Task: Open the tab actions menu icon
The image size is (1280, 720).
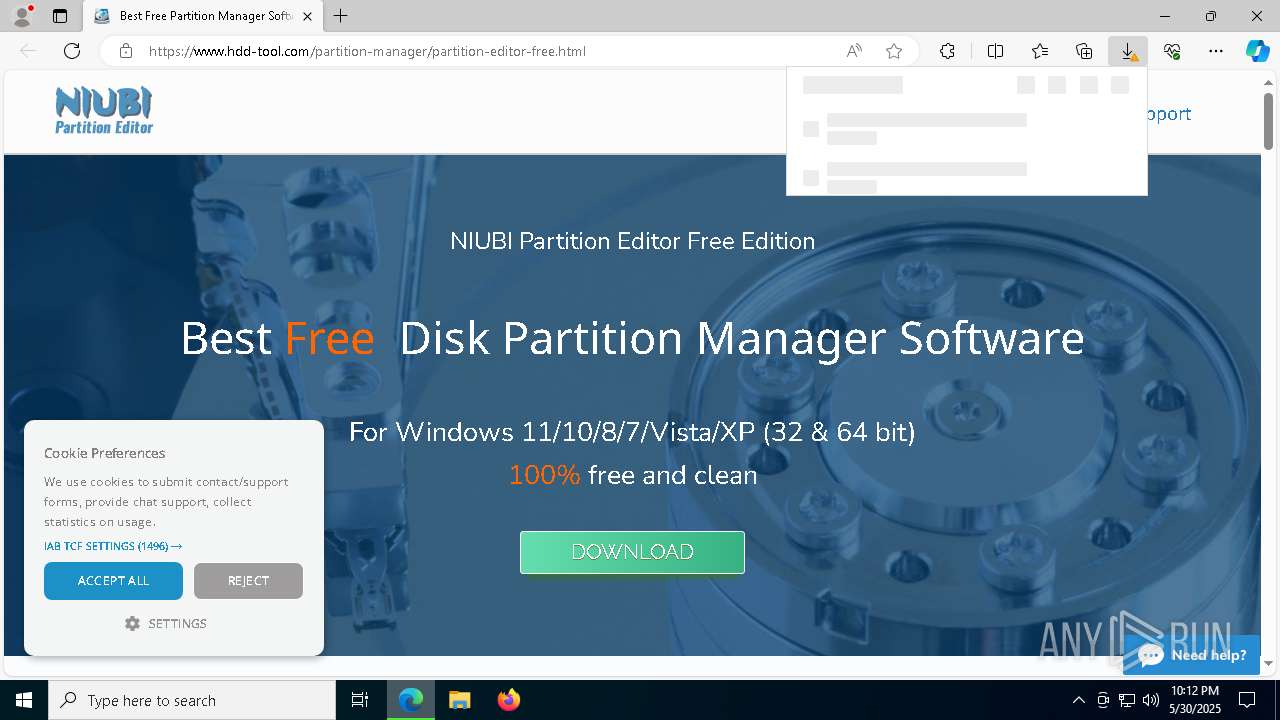Action: coord(60,16)
